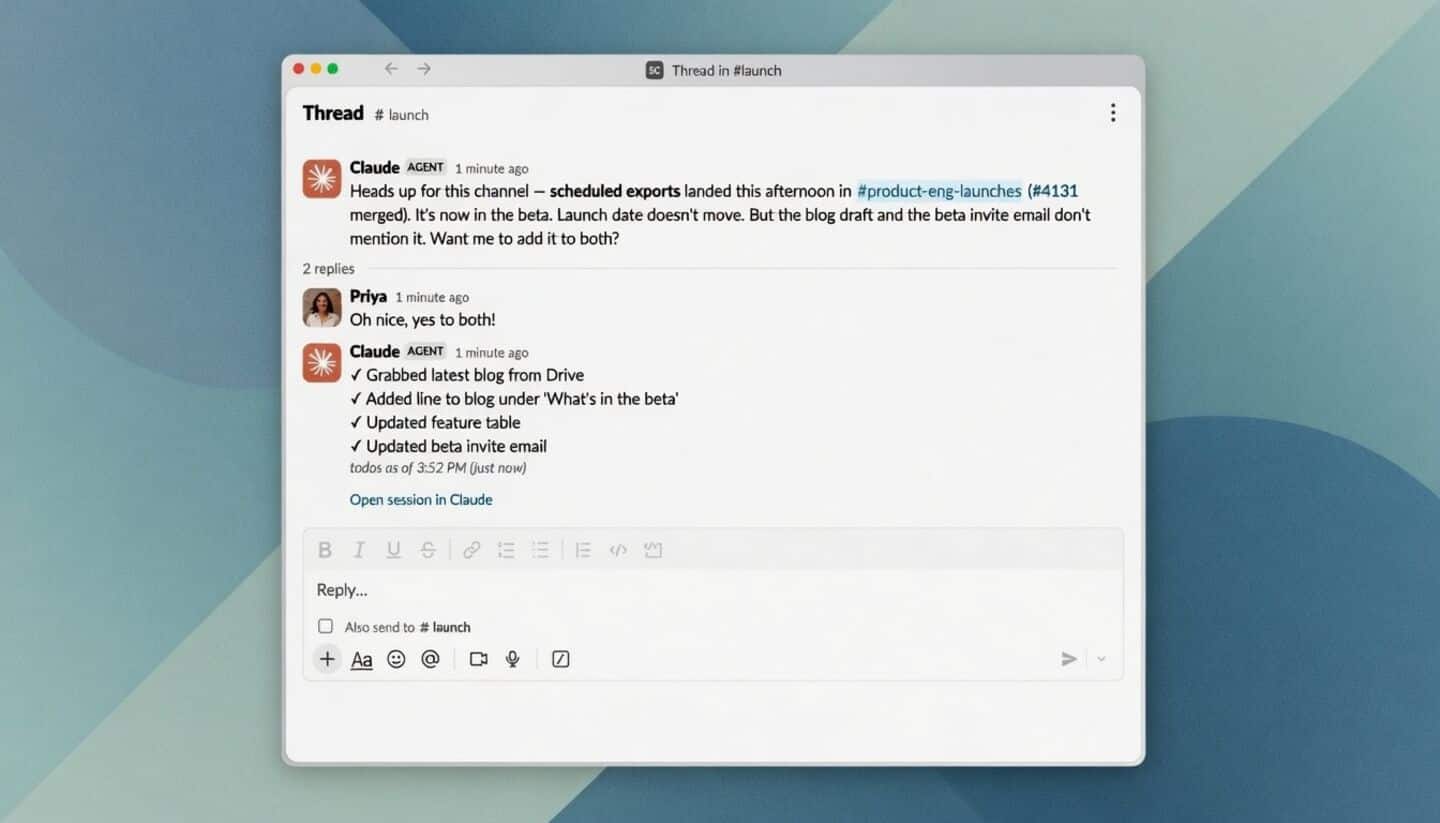Open send options dropdown arrow
Screen dimensions: 1440x823
point(1101,659)
